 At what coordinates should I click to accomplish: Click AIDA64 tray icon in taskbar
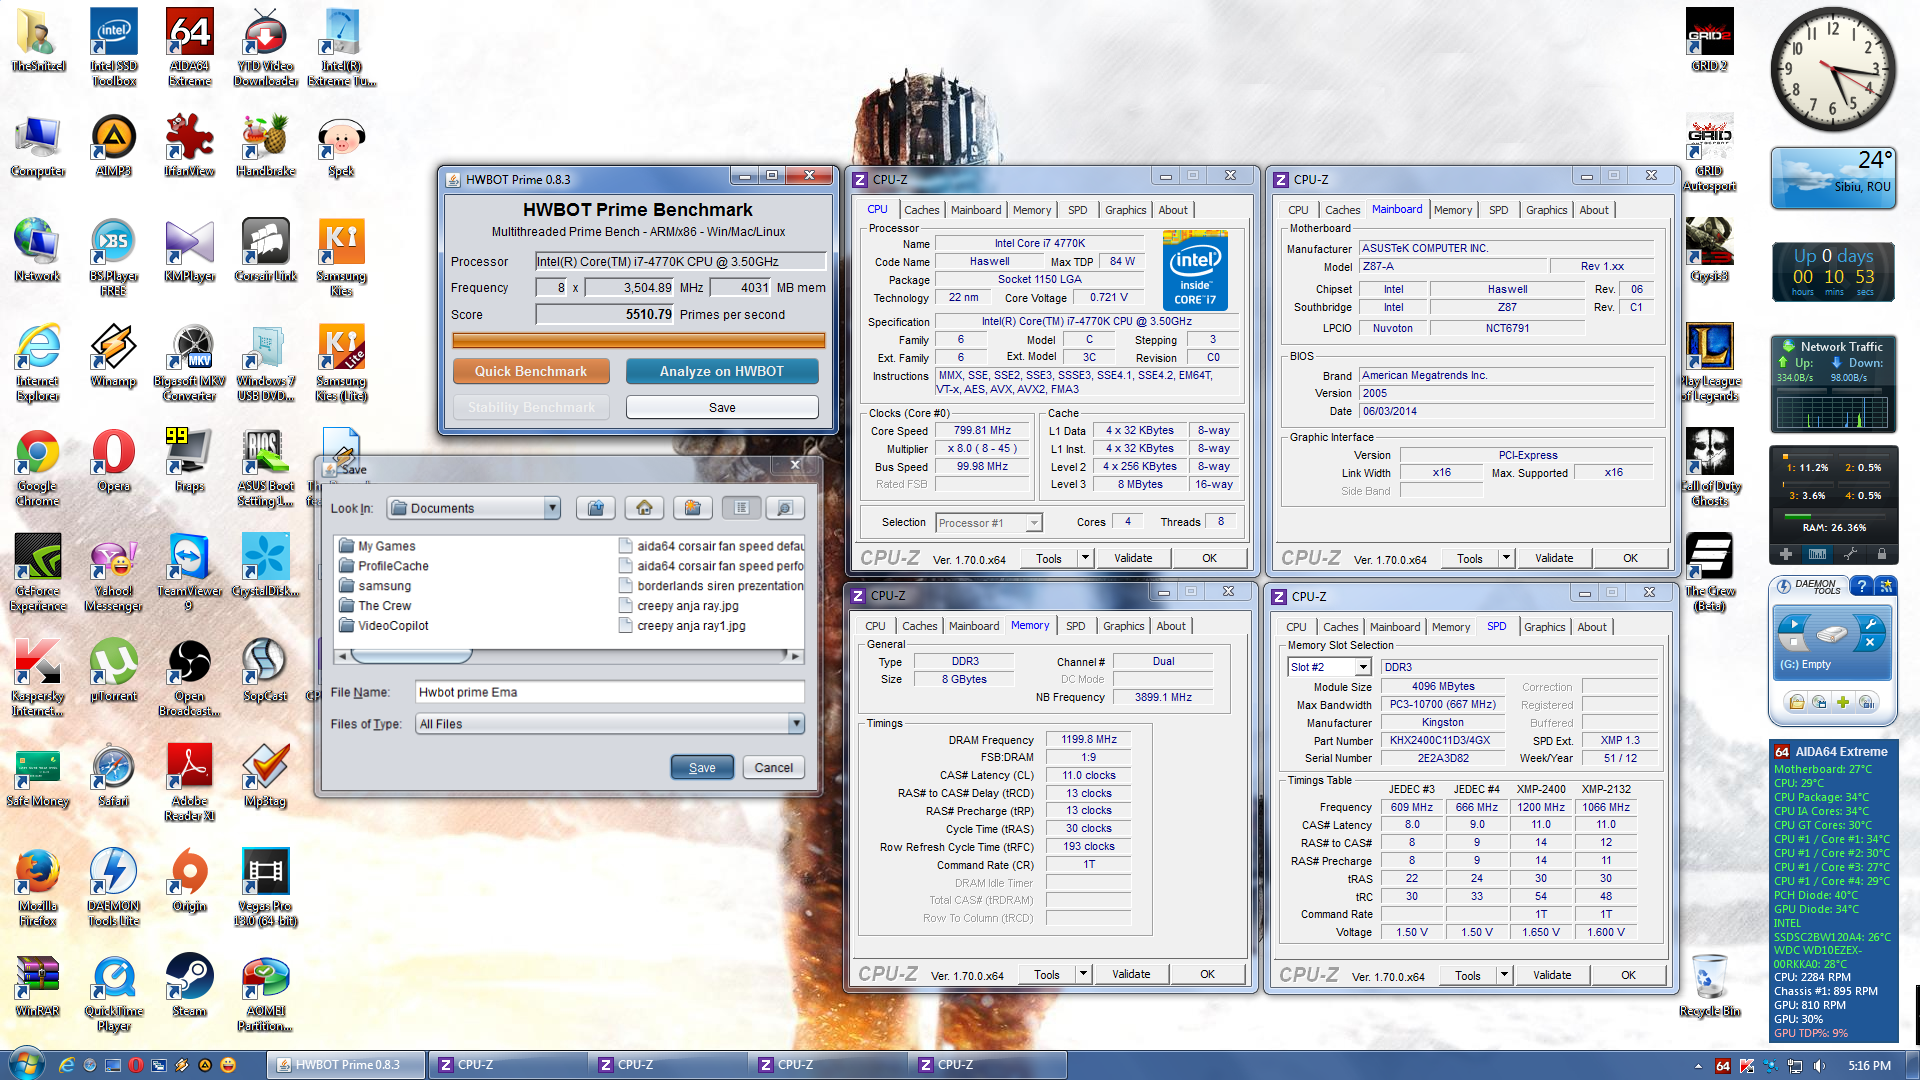[1723, 1066]
